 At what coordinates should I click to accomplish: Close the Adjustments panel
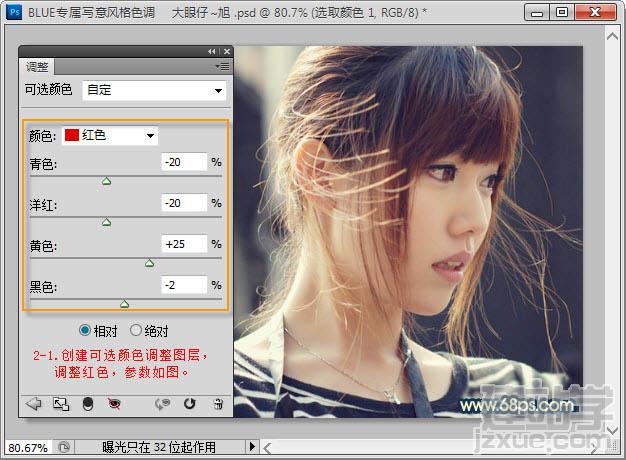[227, 52]
